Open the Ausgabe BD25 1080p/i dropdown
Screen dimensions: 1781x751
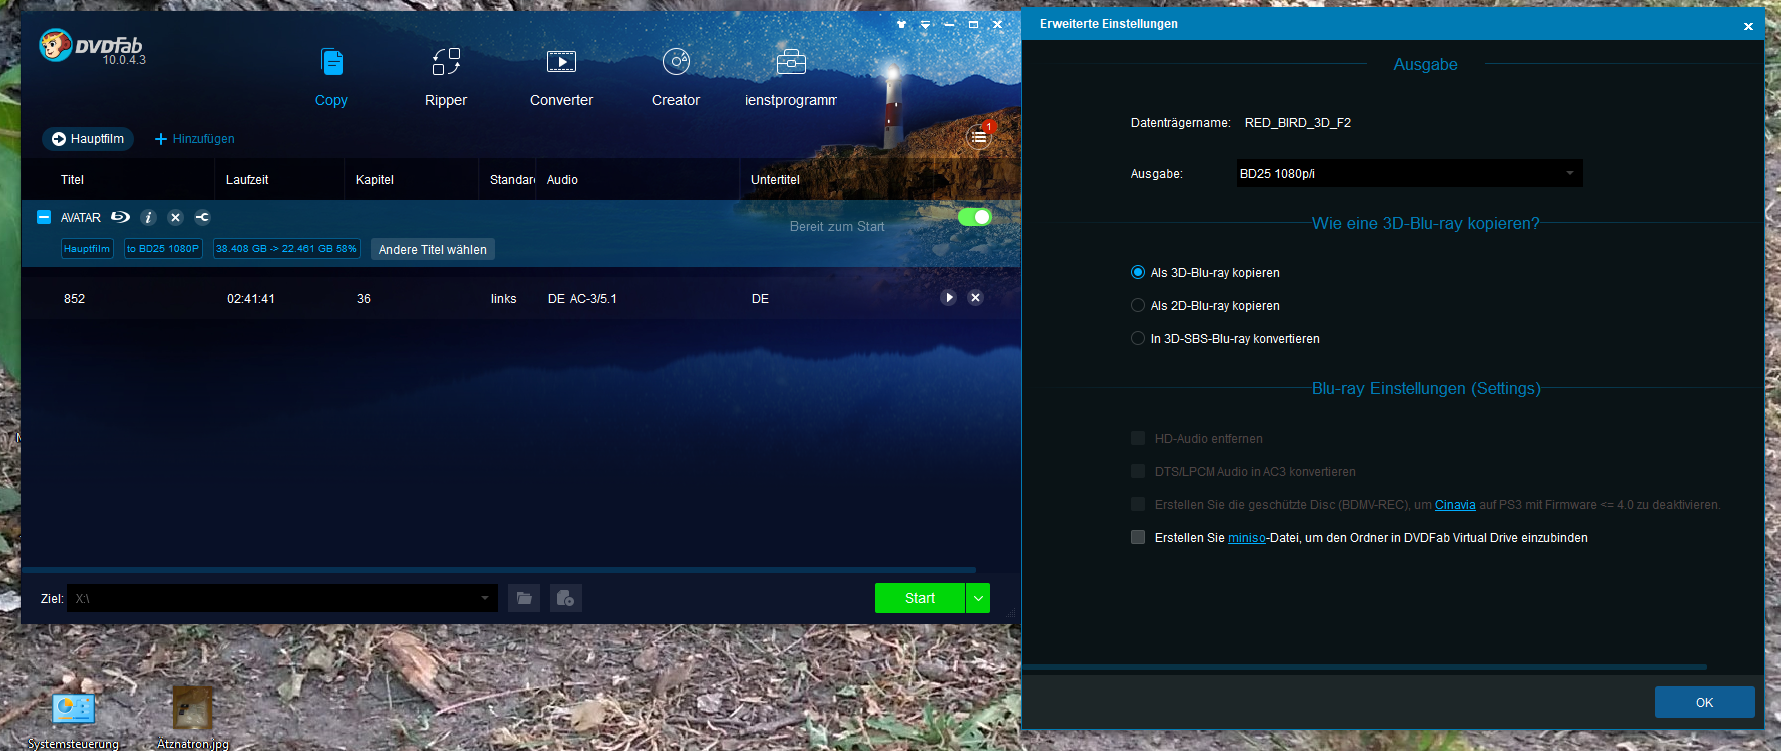(1409, 173)
